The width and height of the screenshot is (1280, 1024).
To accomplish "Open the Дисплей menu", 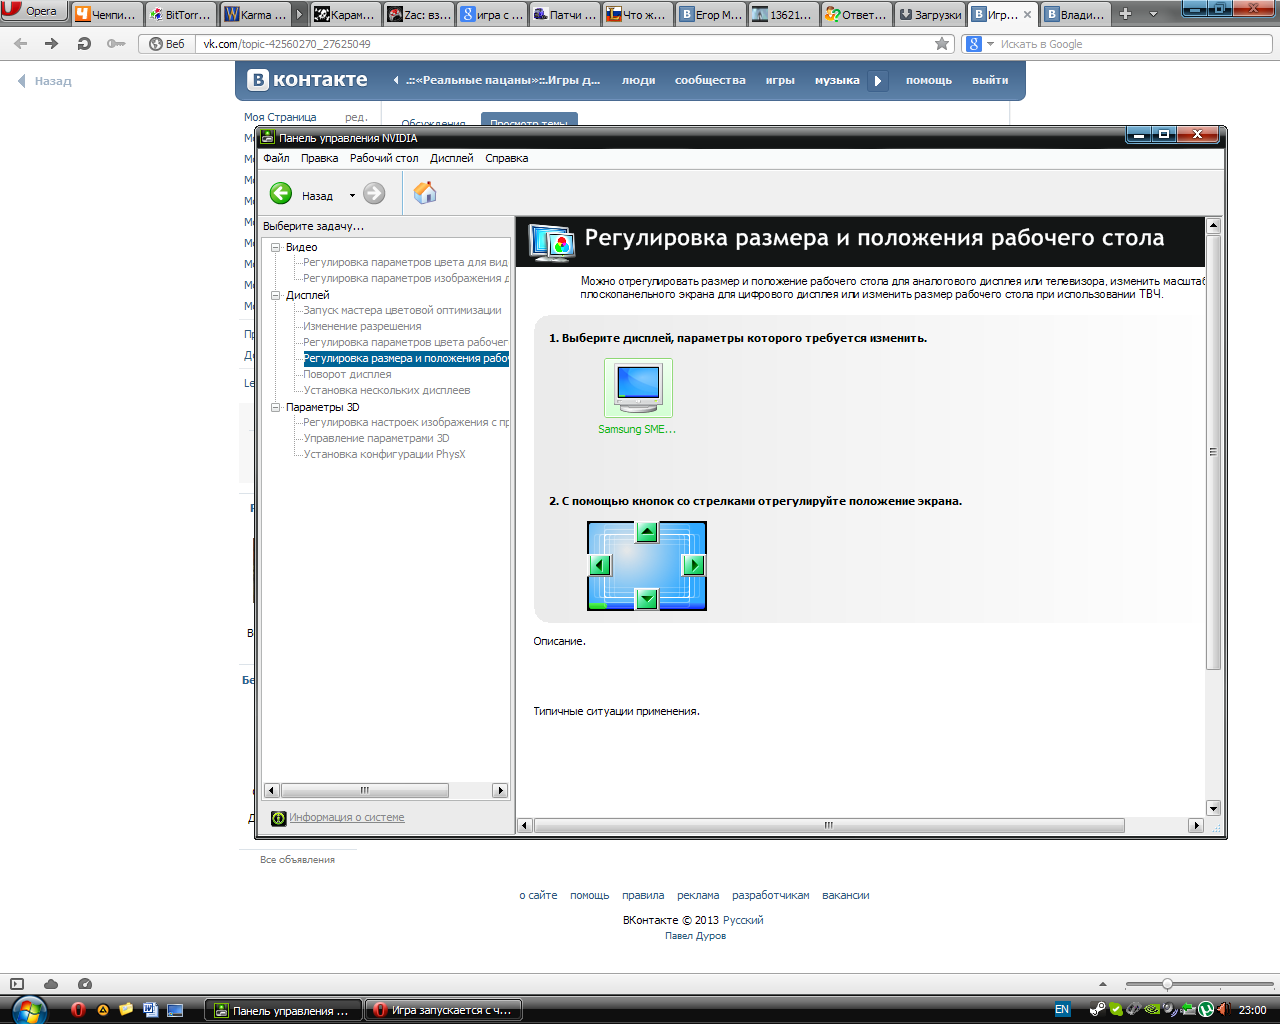I will [452, 158].
